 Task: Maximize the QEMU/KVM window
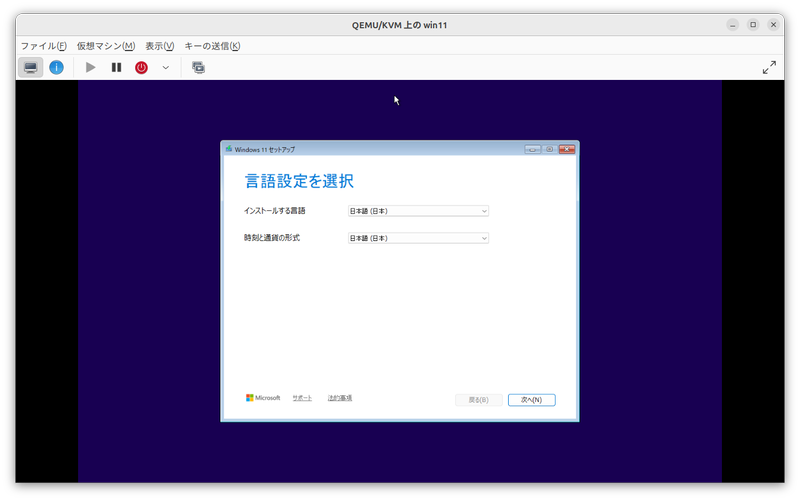pos(753,24)
